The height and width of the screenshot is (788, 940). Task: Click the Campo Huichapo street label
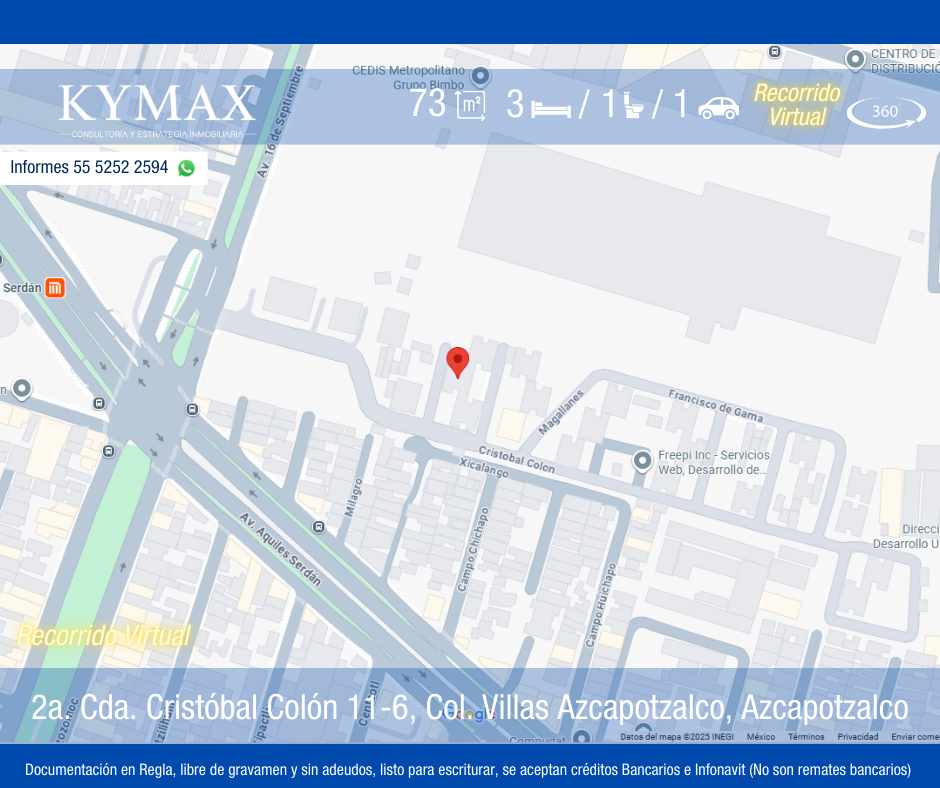(x=600, y=604)
